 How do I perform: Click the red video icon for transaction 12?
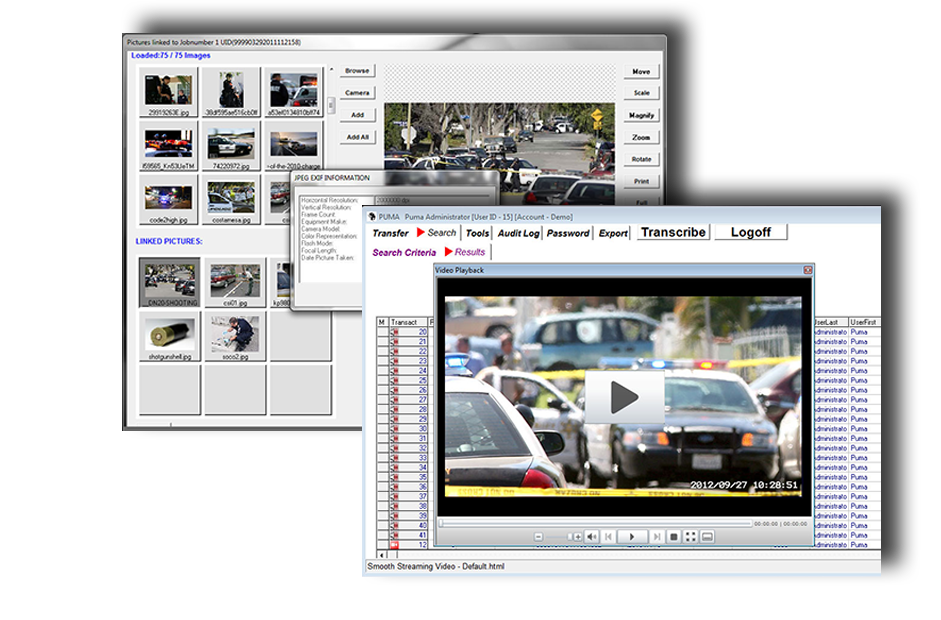point(395,545)
